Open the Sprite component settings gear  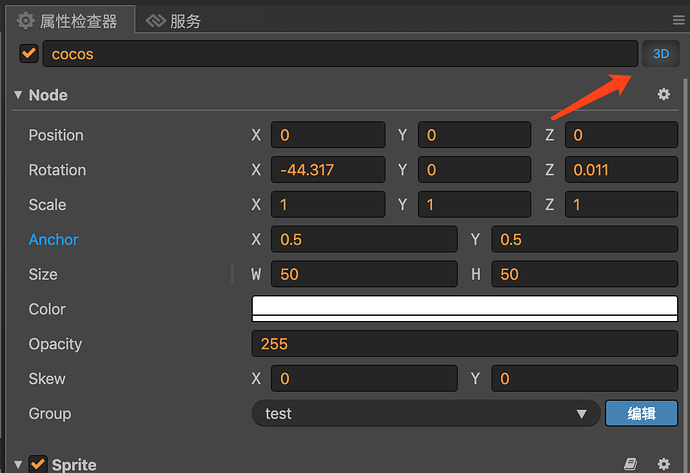(x=663, y=464)
